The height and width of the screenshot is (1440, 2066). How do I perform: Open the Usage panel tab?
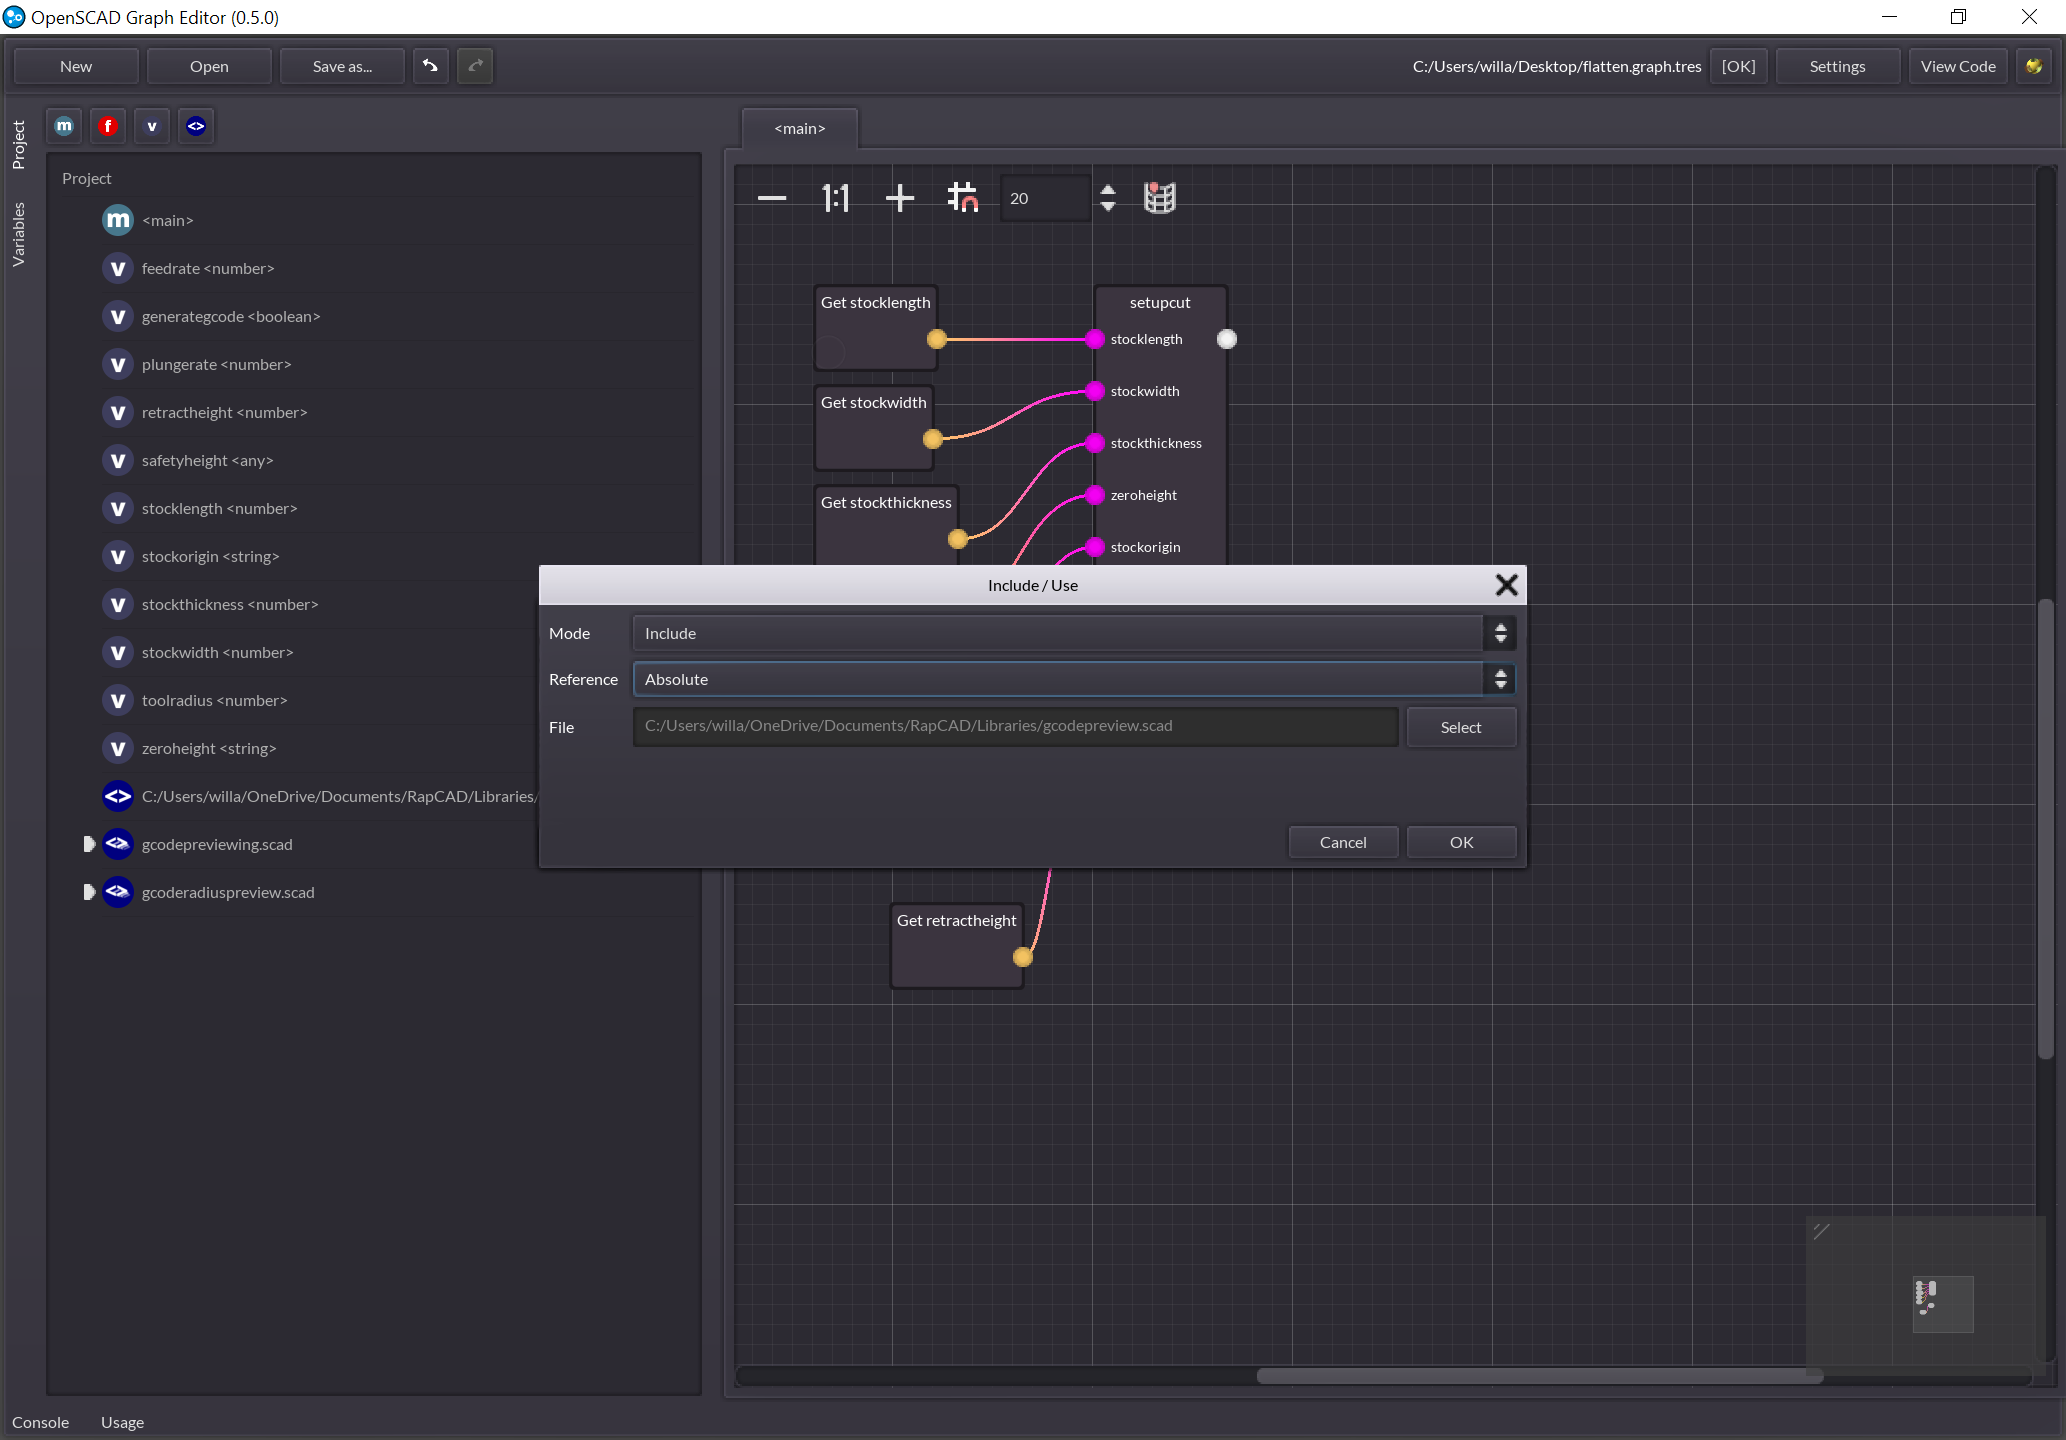[x=122, y=1422]
